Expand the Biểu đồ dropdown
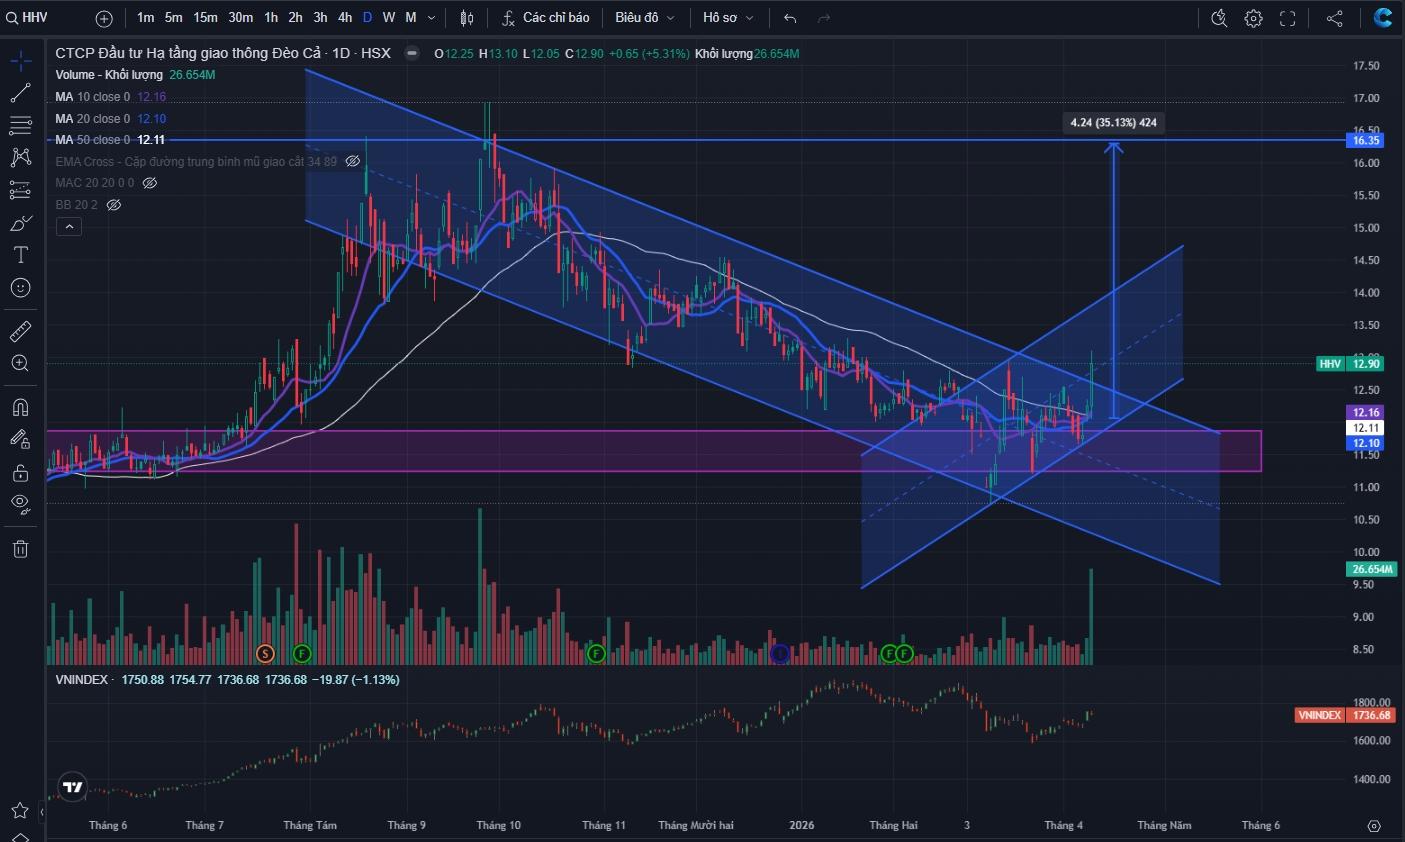The height and width of the screenshot is (842, 1405). pyautogui.click(x=645, y=18)
